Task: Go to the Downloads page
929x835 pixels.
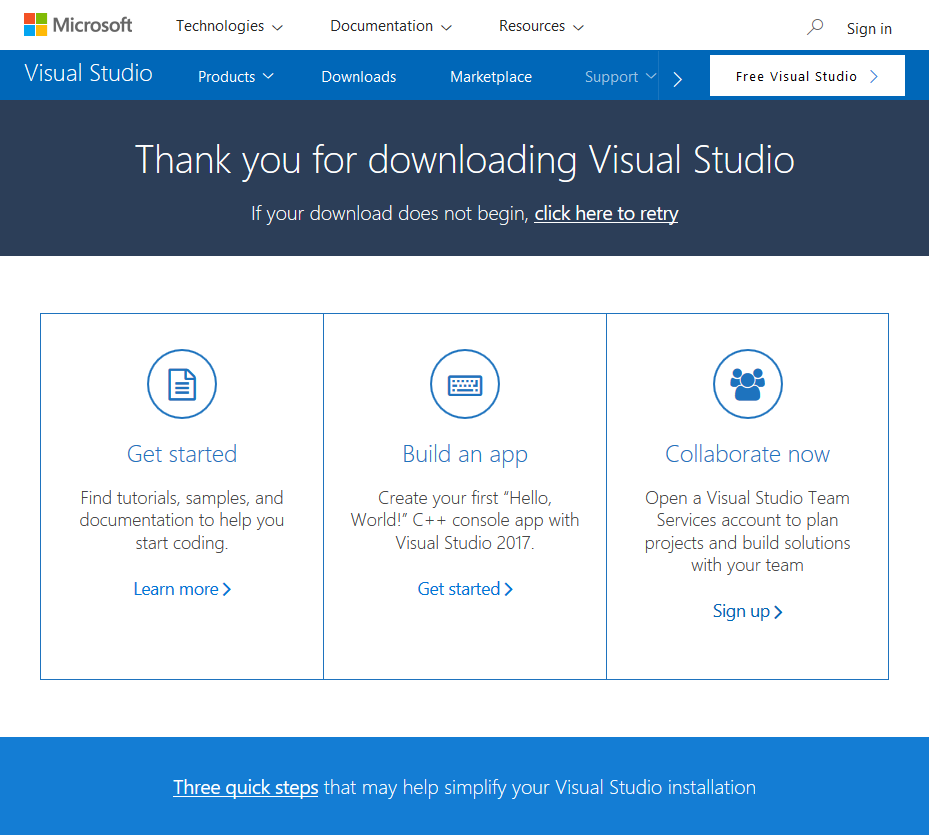Action: [358, 76]
